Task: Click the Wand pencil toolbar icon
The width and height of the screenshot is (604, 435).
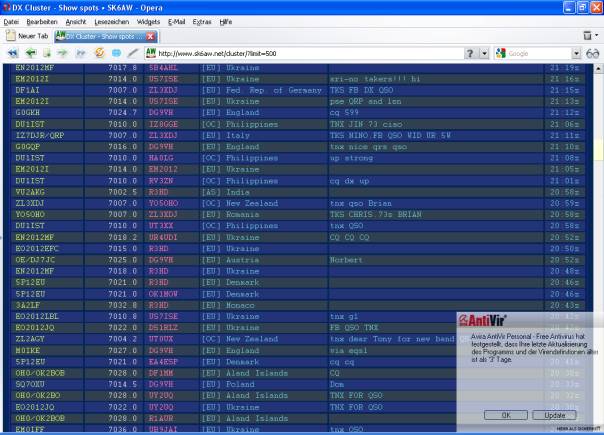Action: [133, 53]
